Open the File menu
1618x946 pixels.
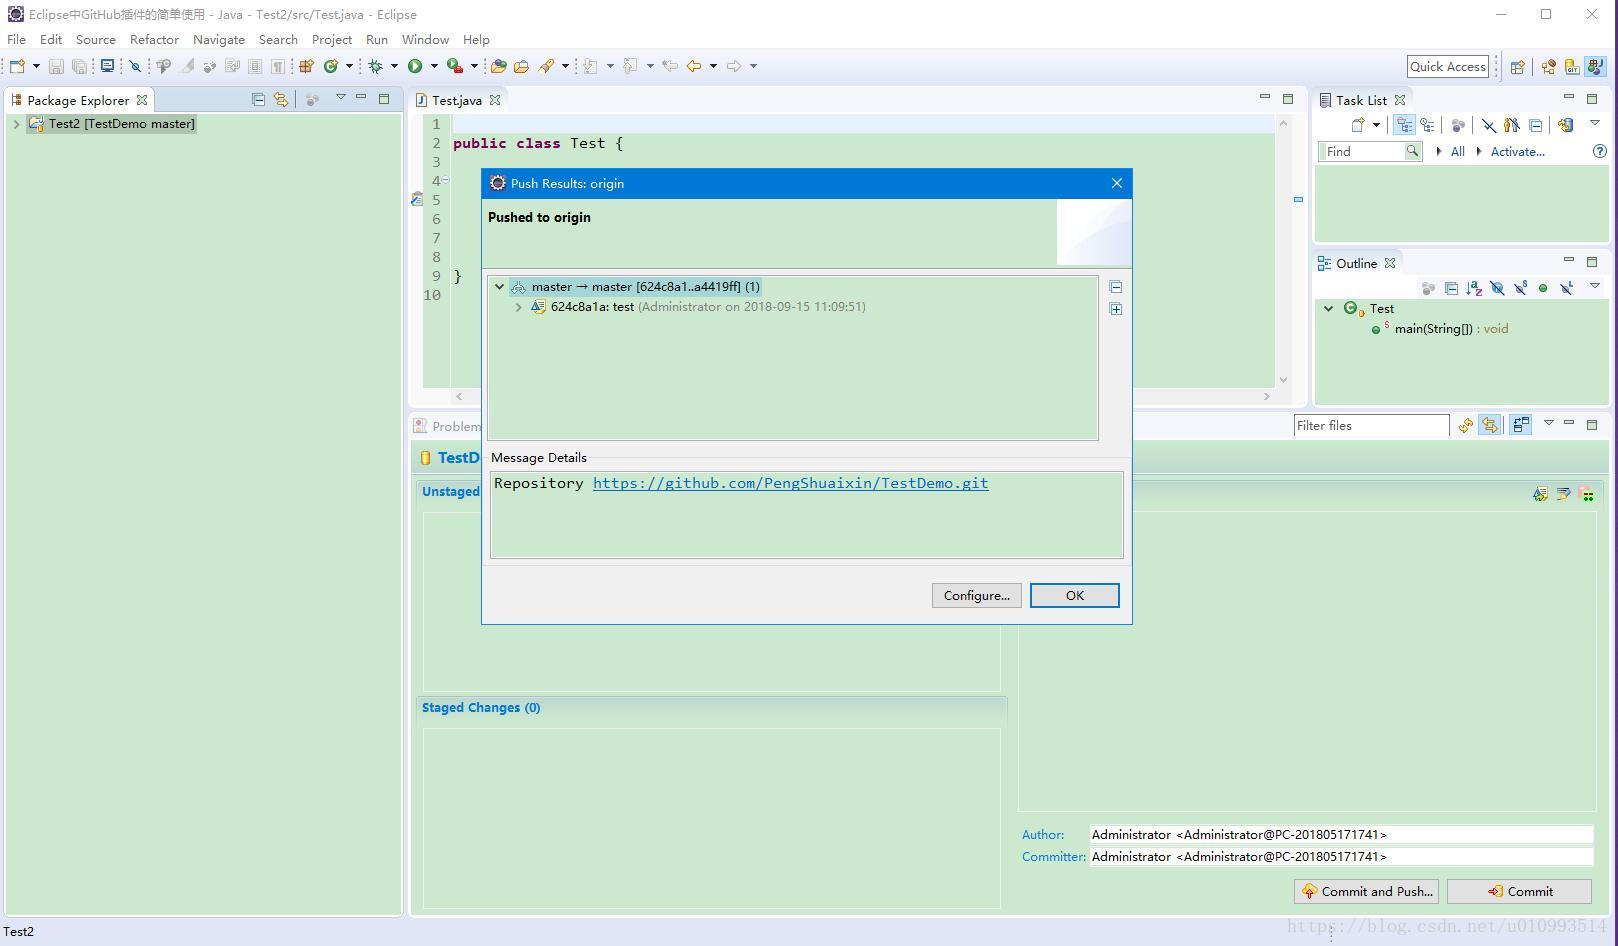pos(17,40)
